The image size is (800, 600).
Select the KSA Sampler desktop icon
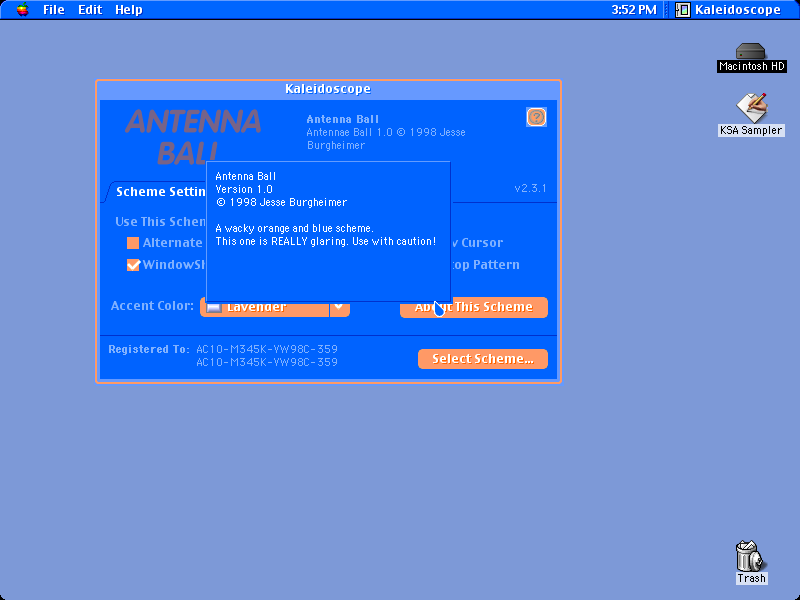click(x=751, y=108)
